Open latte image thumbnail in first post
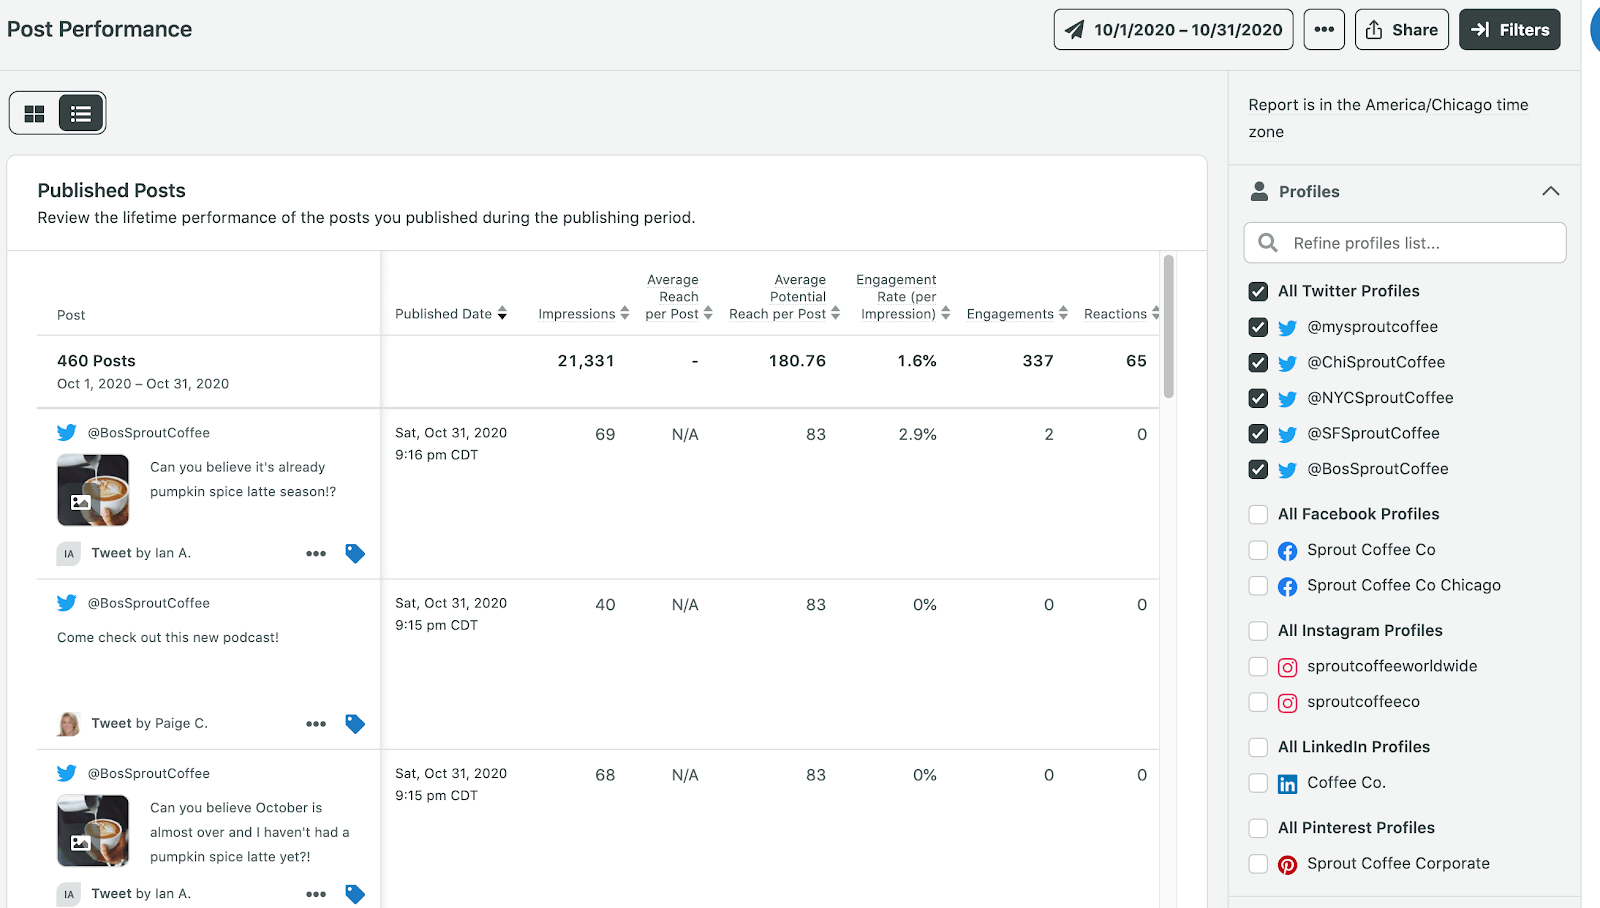Image resolution: width=1600 pixels, height=908 pixels. pyautogui.click(x=93, y=490)
